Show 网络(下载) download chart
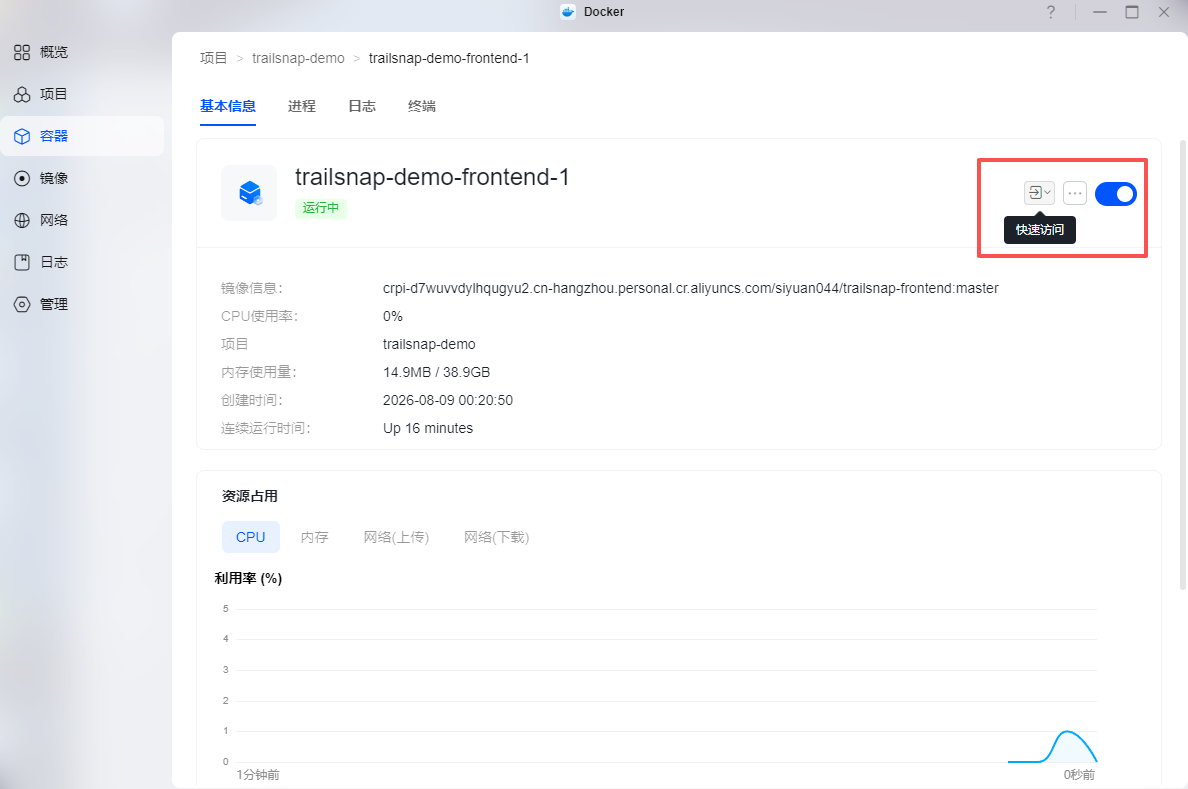Viewport: 1188px width, 789px height. (x=496, y=537)
